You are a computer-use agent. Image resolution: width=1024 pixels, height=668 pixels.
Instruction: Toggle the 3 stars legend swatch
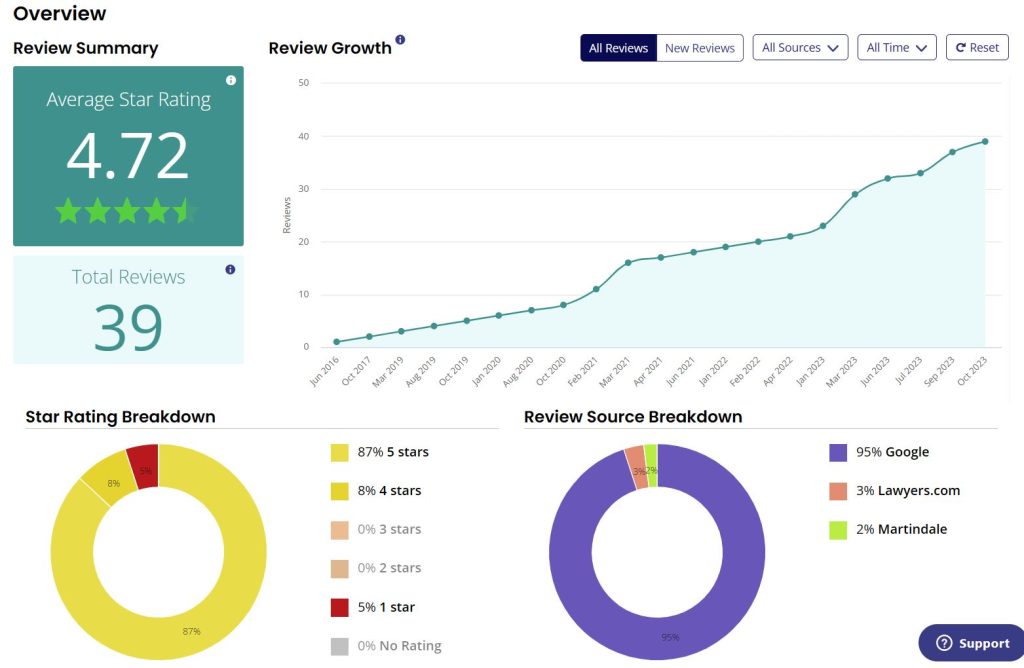point(340,530)
